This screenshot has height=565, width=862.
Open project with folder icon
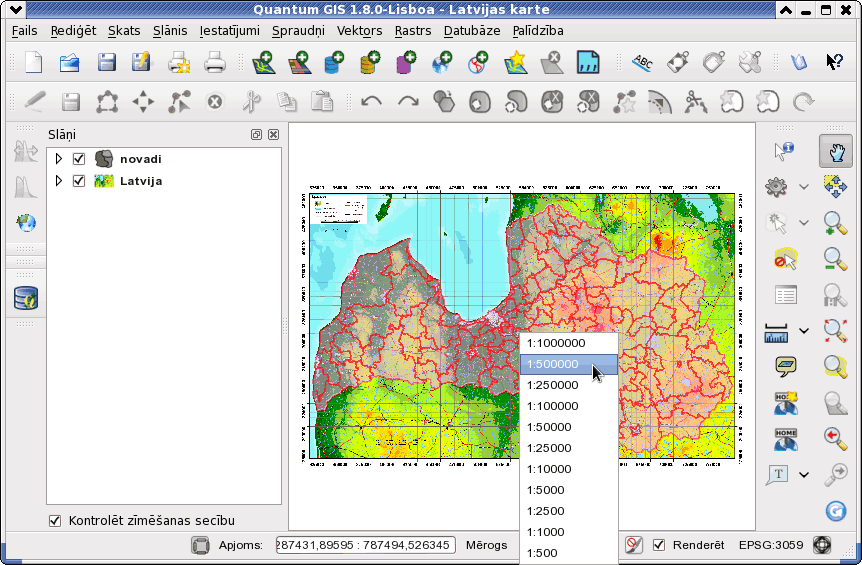[x=70, y=62]
